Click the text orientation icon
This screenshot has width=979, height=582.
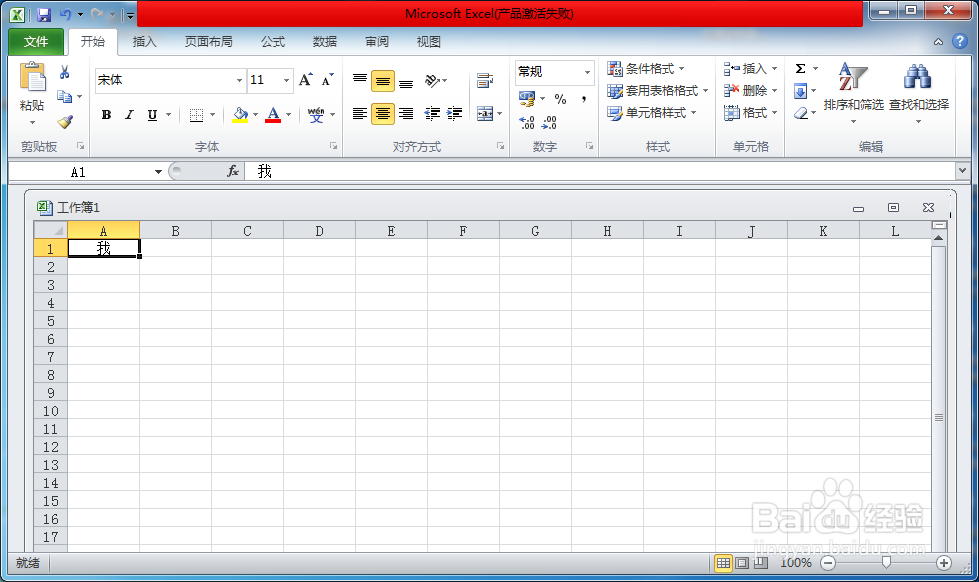click(x=432, y=81)
